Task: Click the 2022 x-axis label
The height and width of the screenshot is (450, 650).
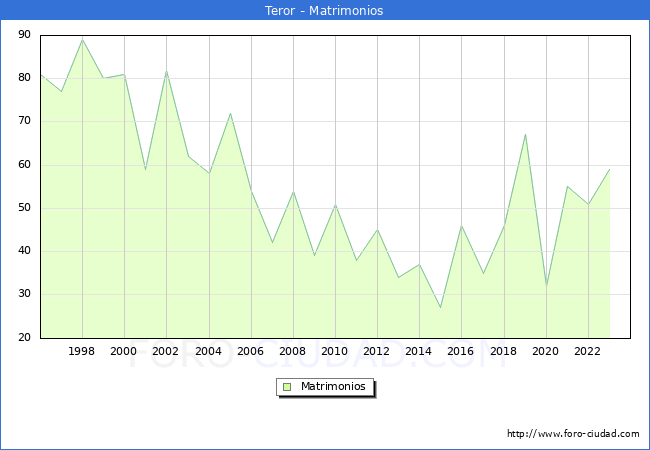Action: coord(587,351)
